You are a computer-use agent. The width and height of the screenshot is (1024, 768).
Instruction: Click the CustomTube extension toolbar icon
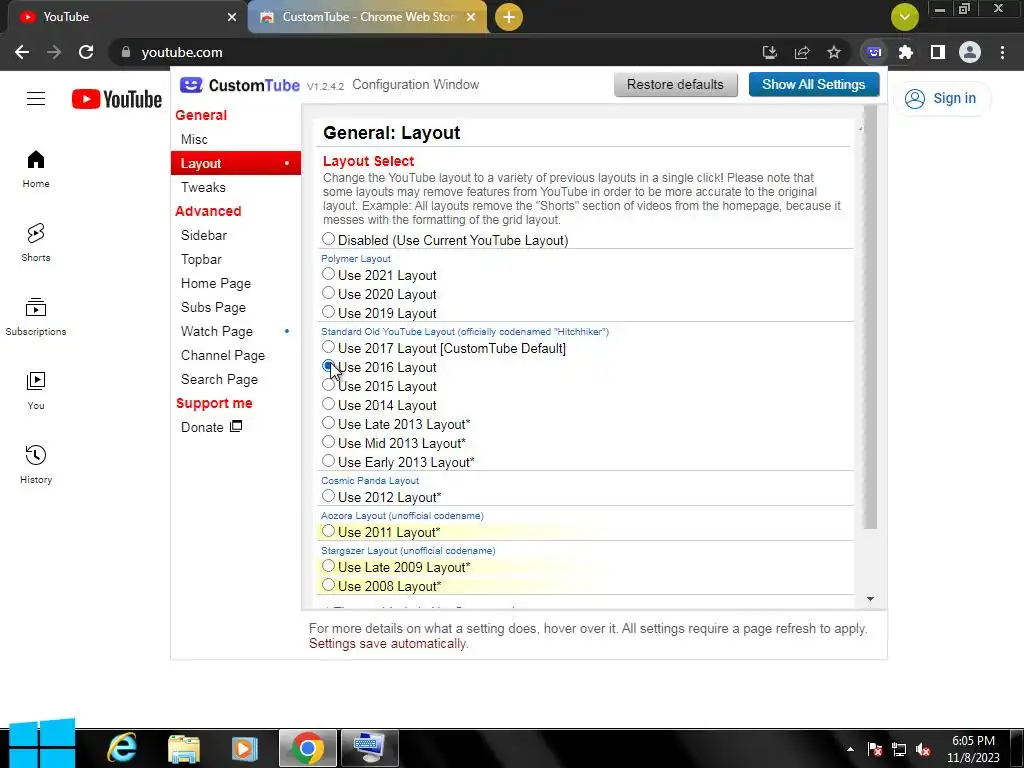point(874,52)
